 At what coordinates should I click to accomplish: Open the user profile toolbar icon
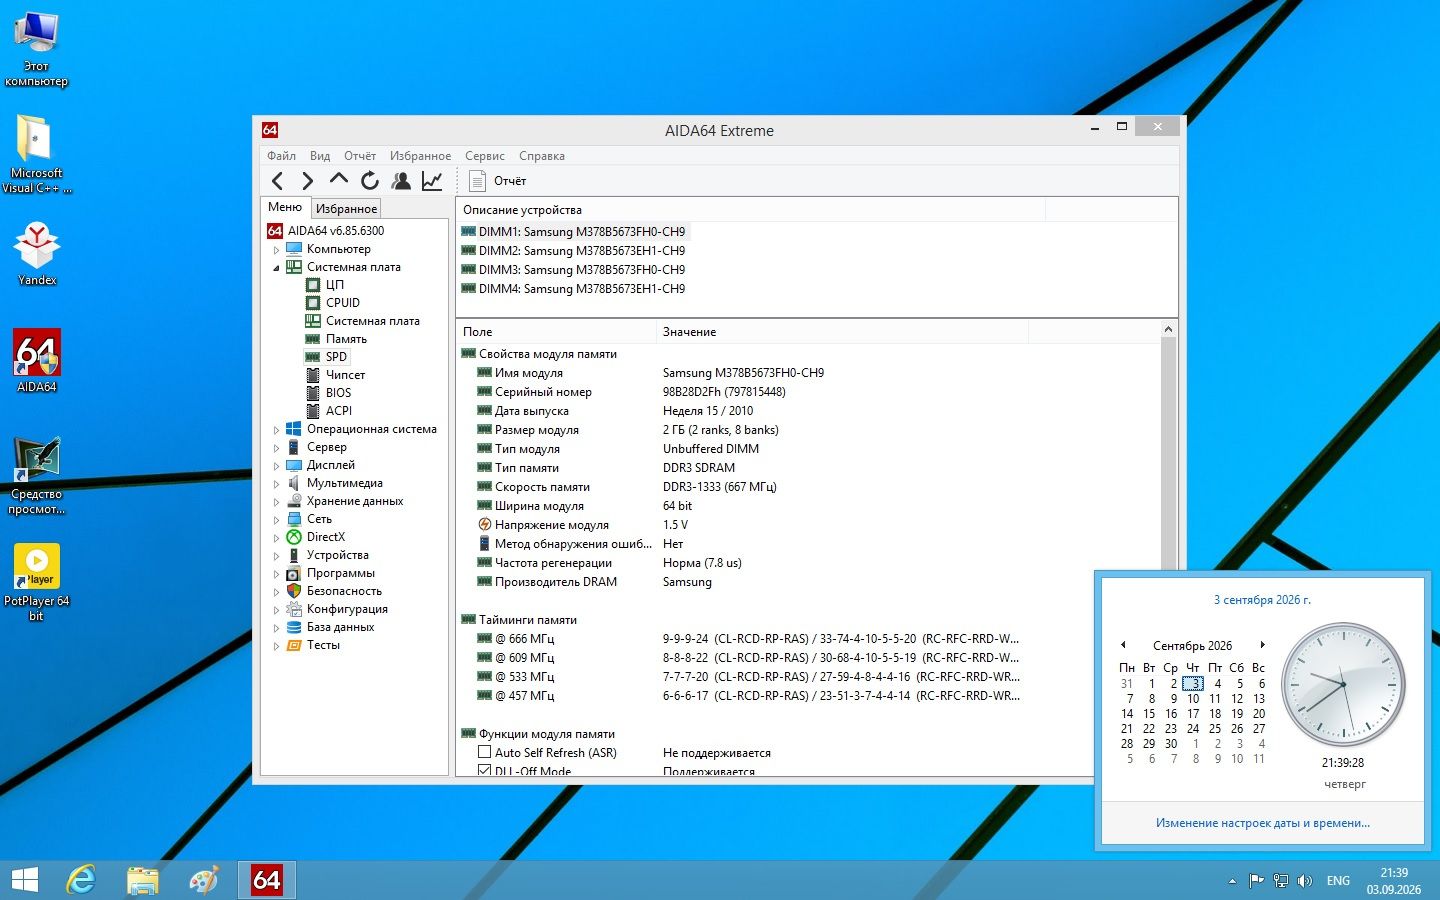click(x=401, y=181)
